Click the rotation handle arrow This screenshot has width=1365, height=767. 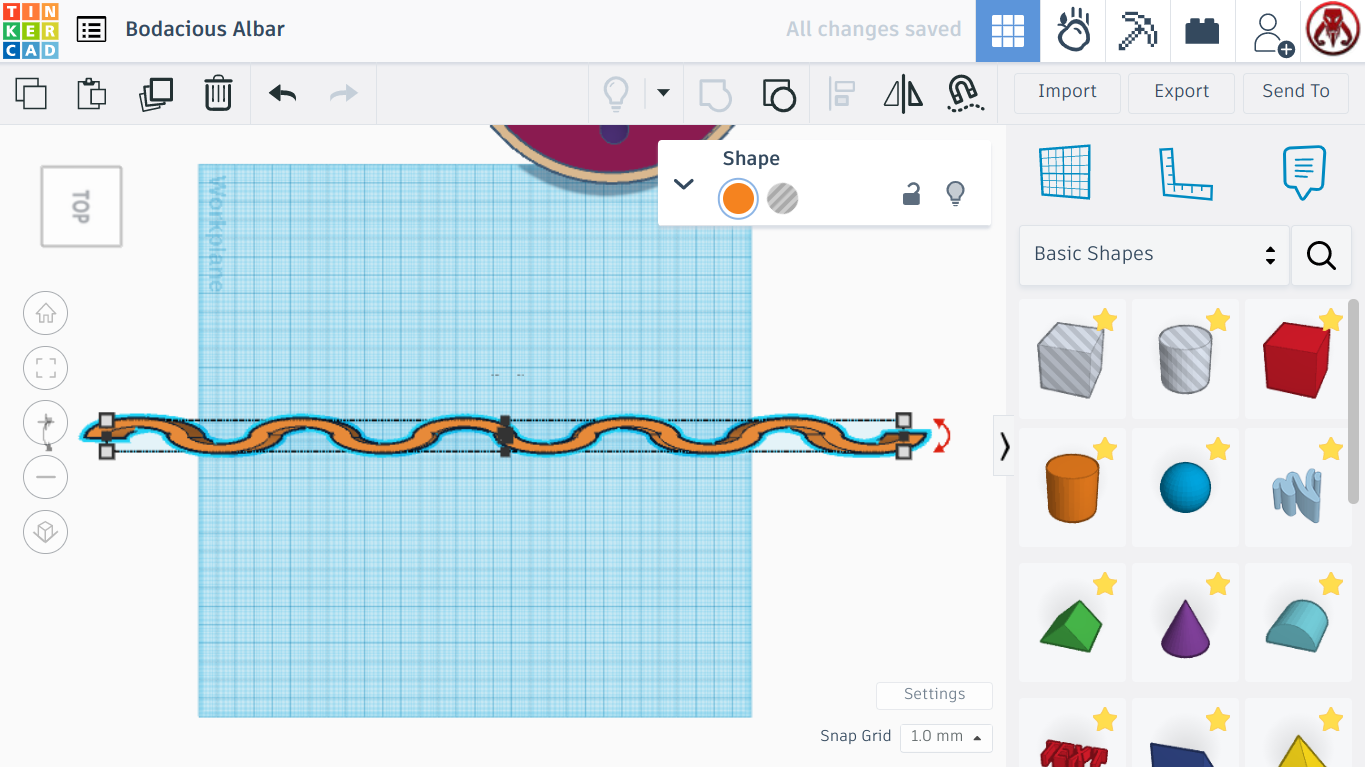point(940,436)
